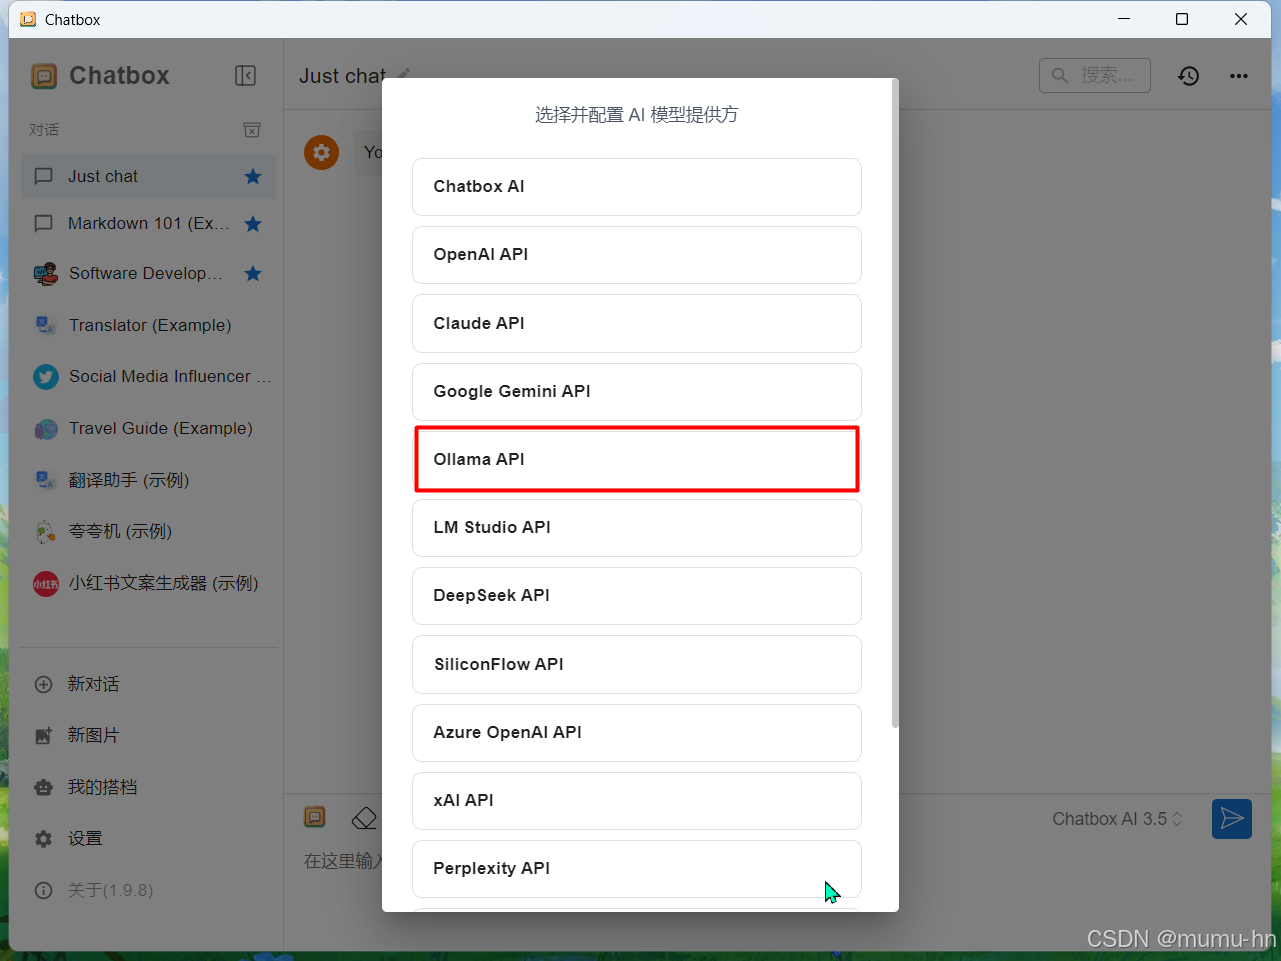Click the eraser clear-context icon

click(x=364, y=818)
